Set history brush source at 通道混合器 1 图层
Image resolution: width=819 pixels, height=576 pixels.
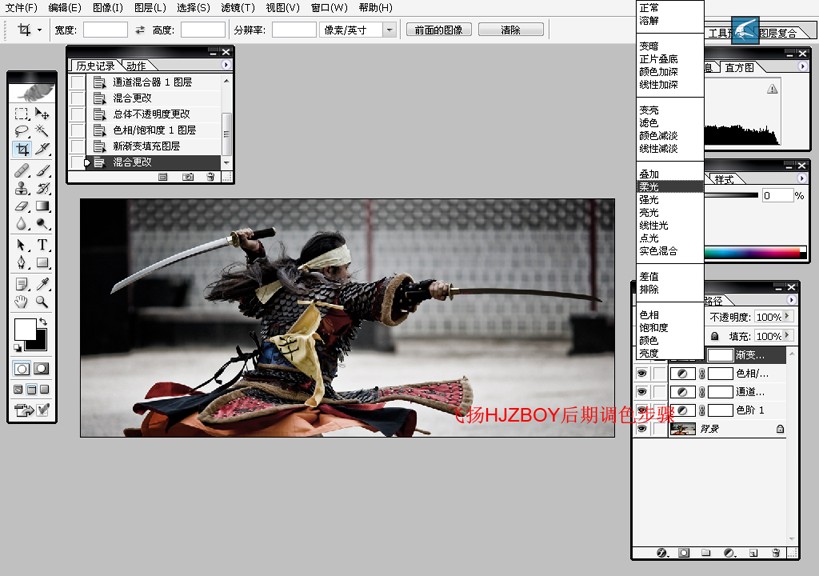coord(77,82)
